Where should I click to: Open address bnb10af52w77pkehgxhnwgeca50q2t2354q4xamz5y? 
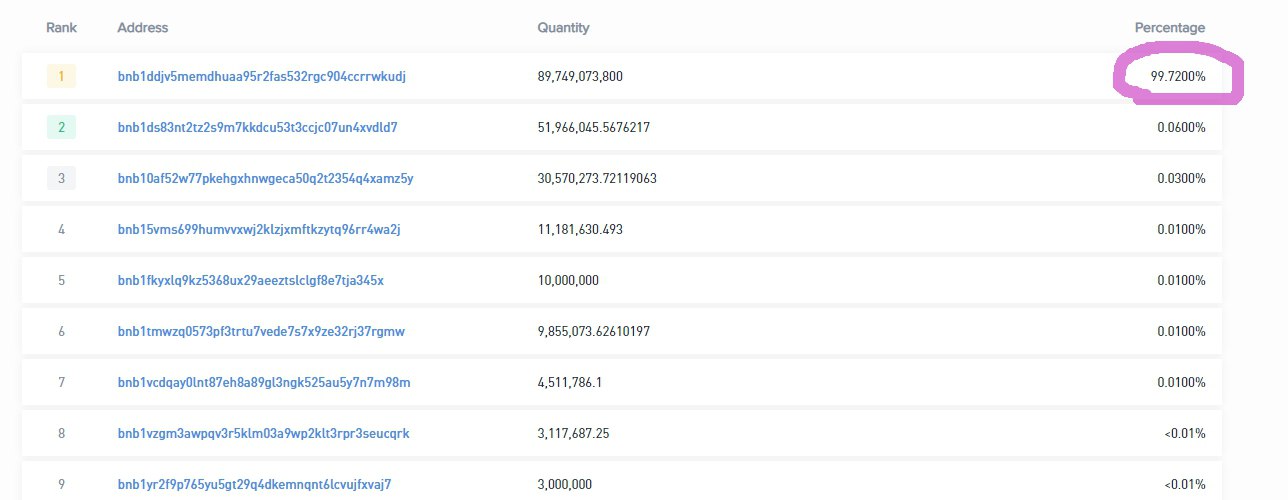coord(265,178)
